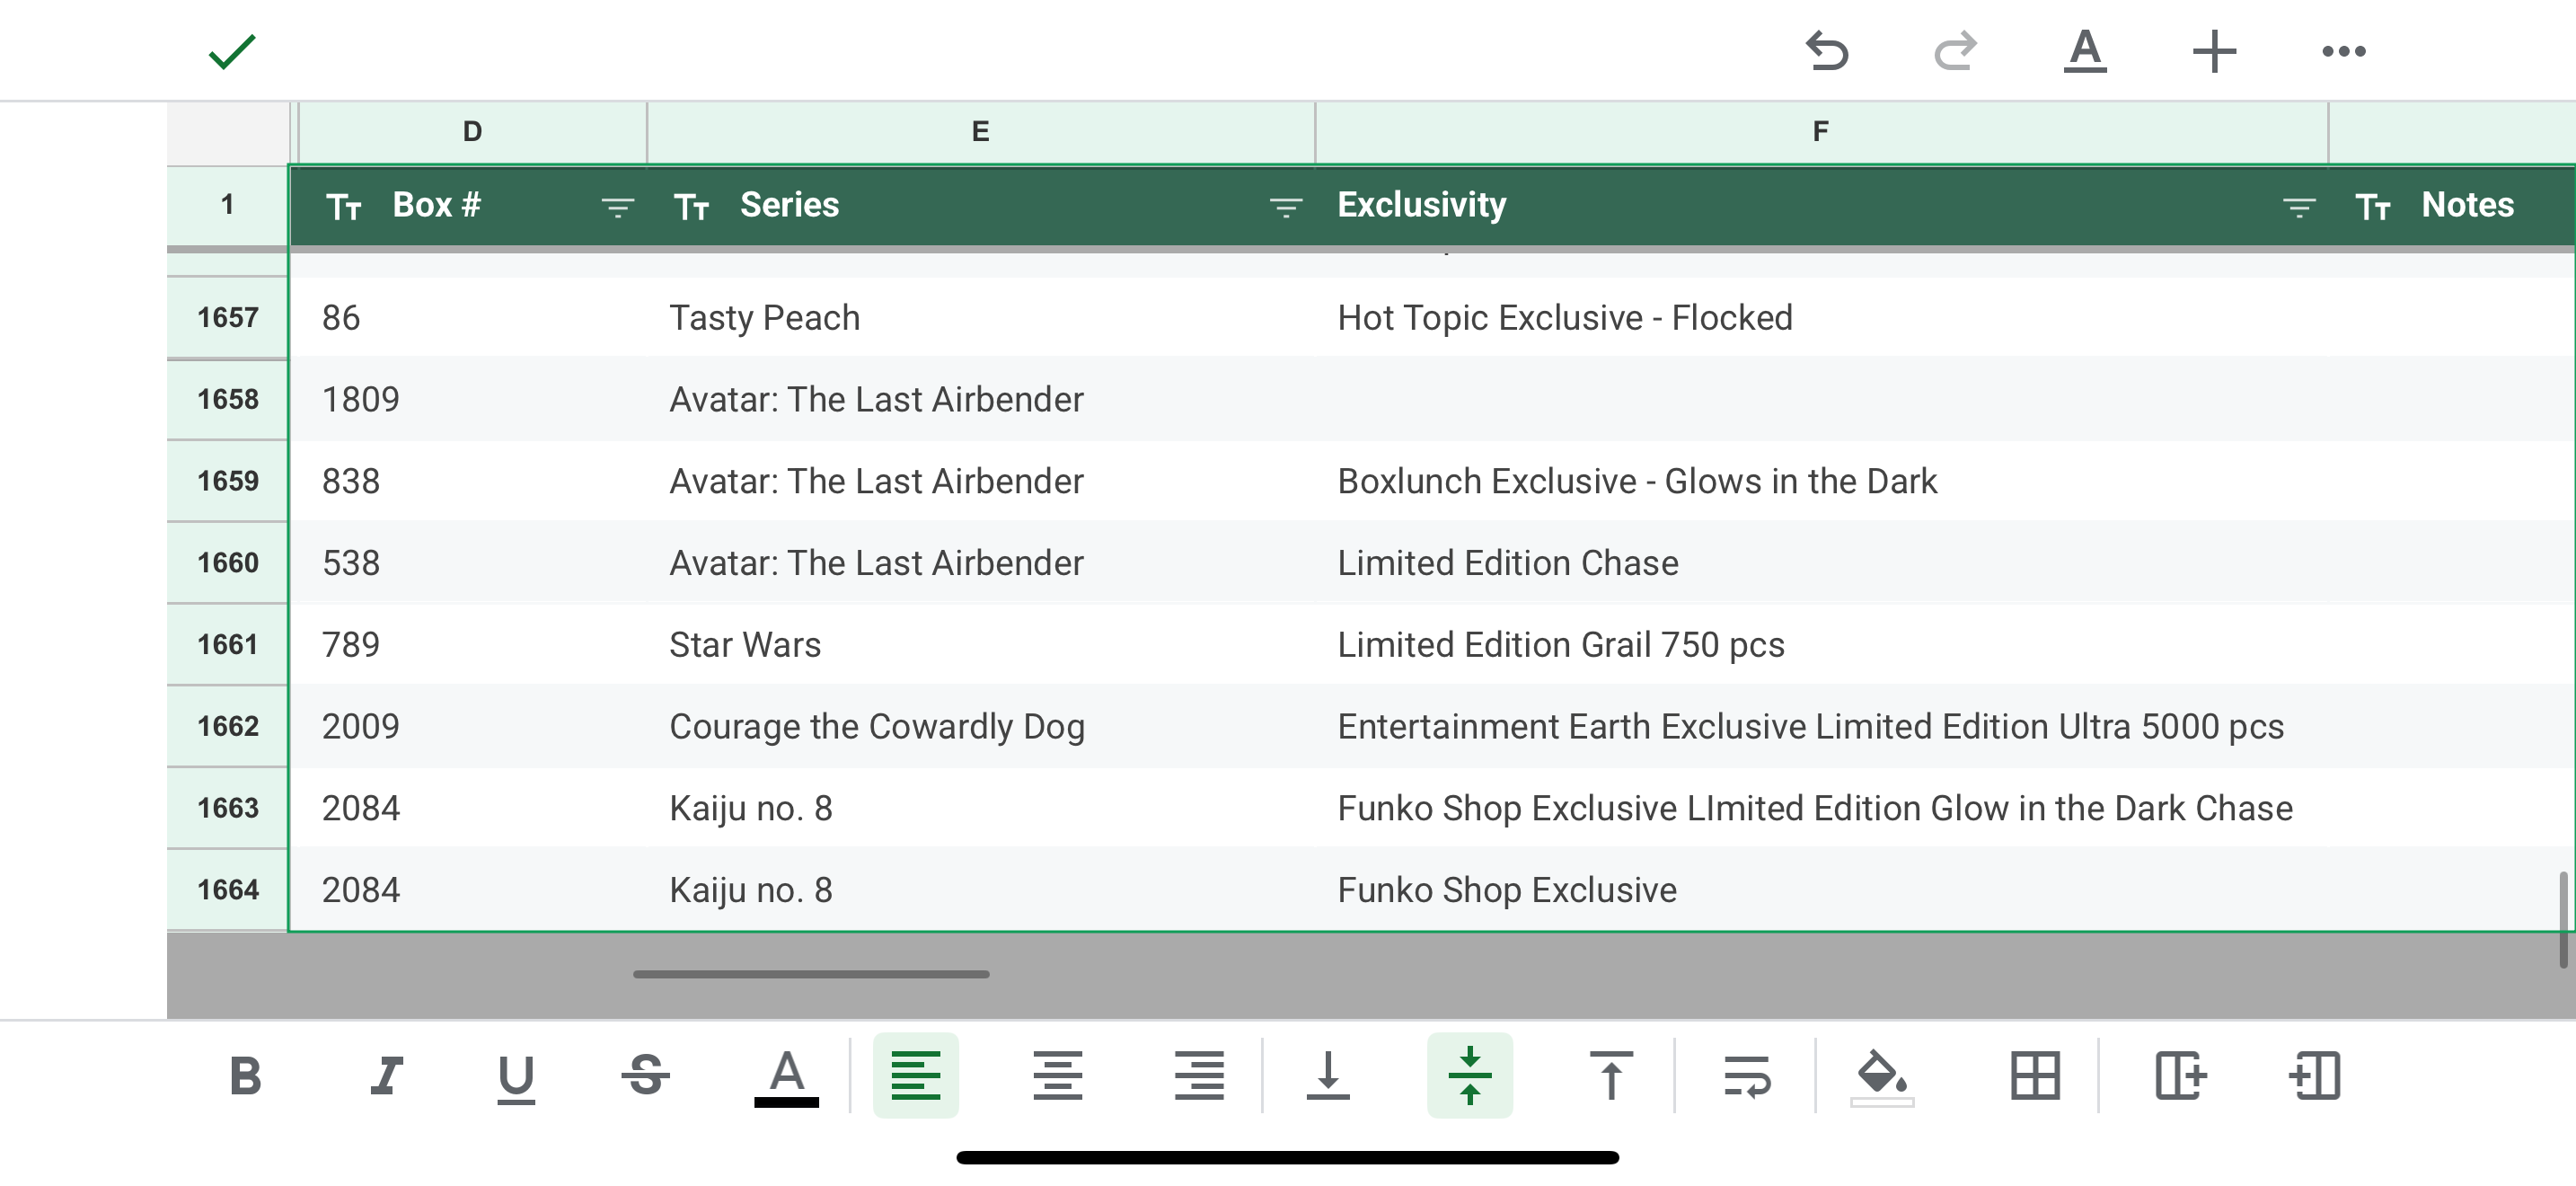2576x1186 pixels.
Task: Open column type icon next to Series
Action: (691, 207)
